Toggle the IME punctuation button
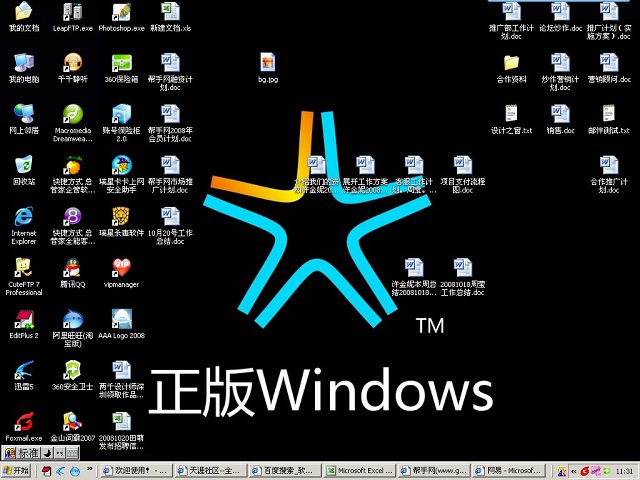640x480 pixels. pyautogui.click(x=60, y=452)
